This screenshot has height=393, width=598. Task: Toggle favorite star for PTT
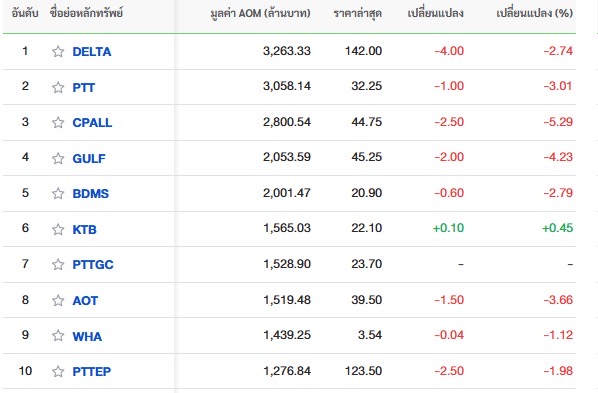pos(58,87)
